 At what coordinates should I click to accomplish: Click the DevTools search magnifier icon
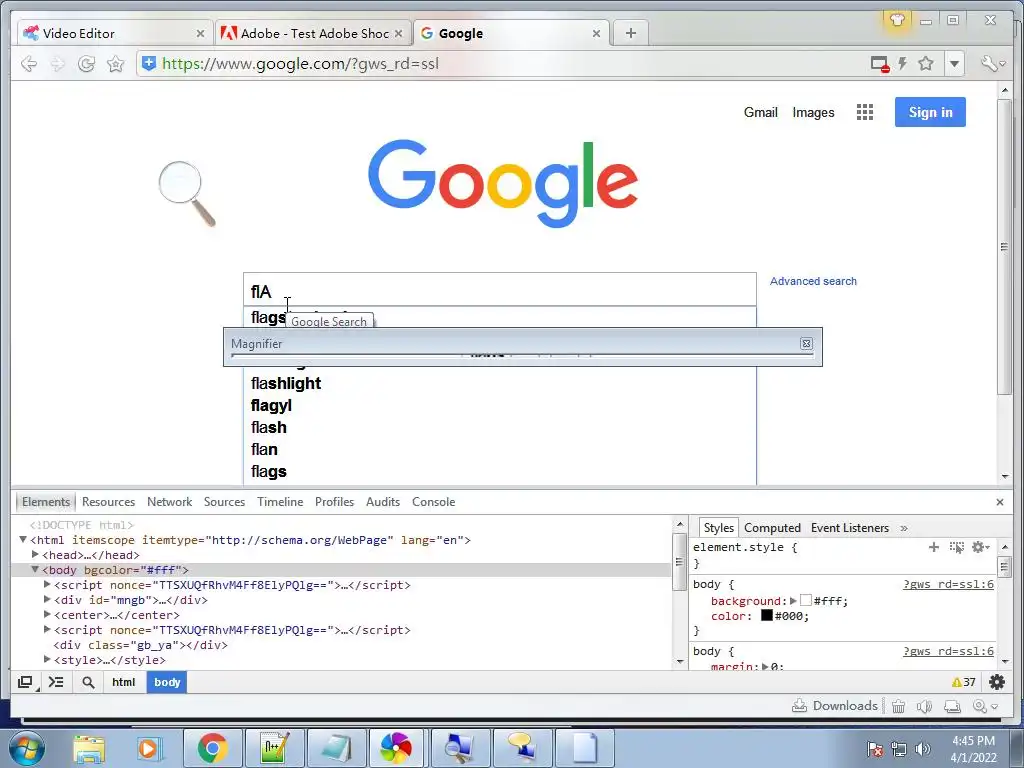pyautogui.click(x=88, y=682)
